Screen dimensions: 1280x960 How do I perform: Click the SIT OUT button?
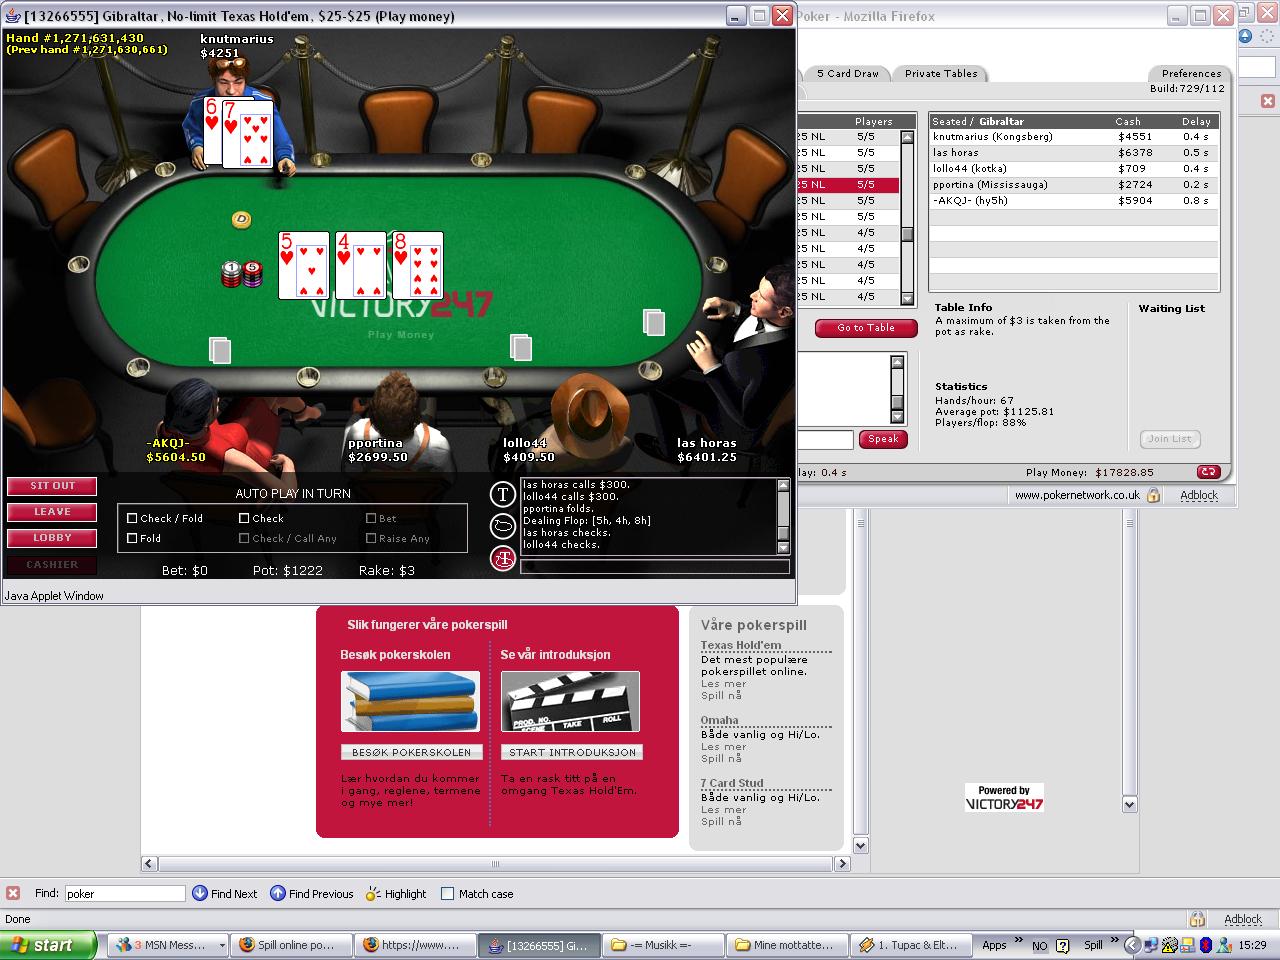[52, 486]
